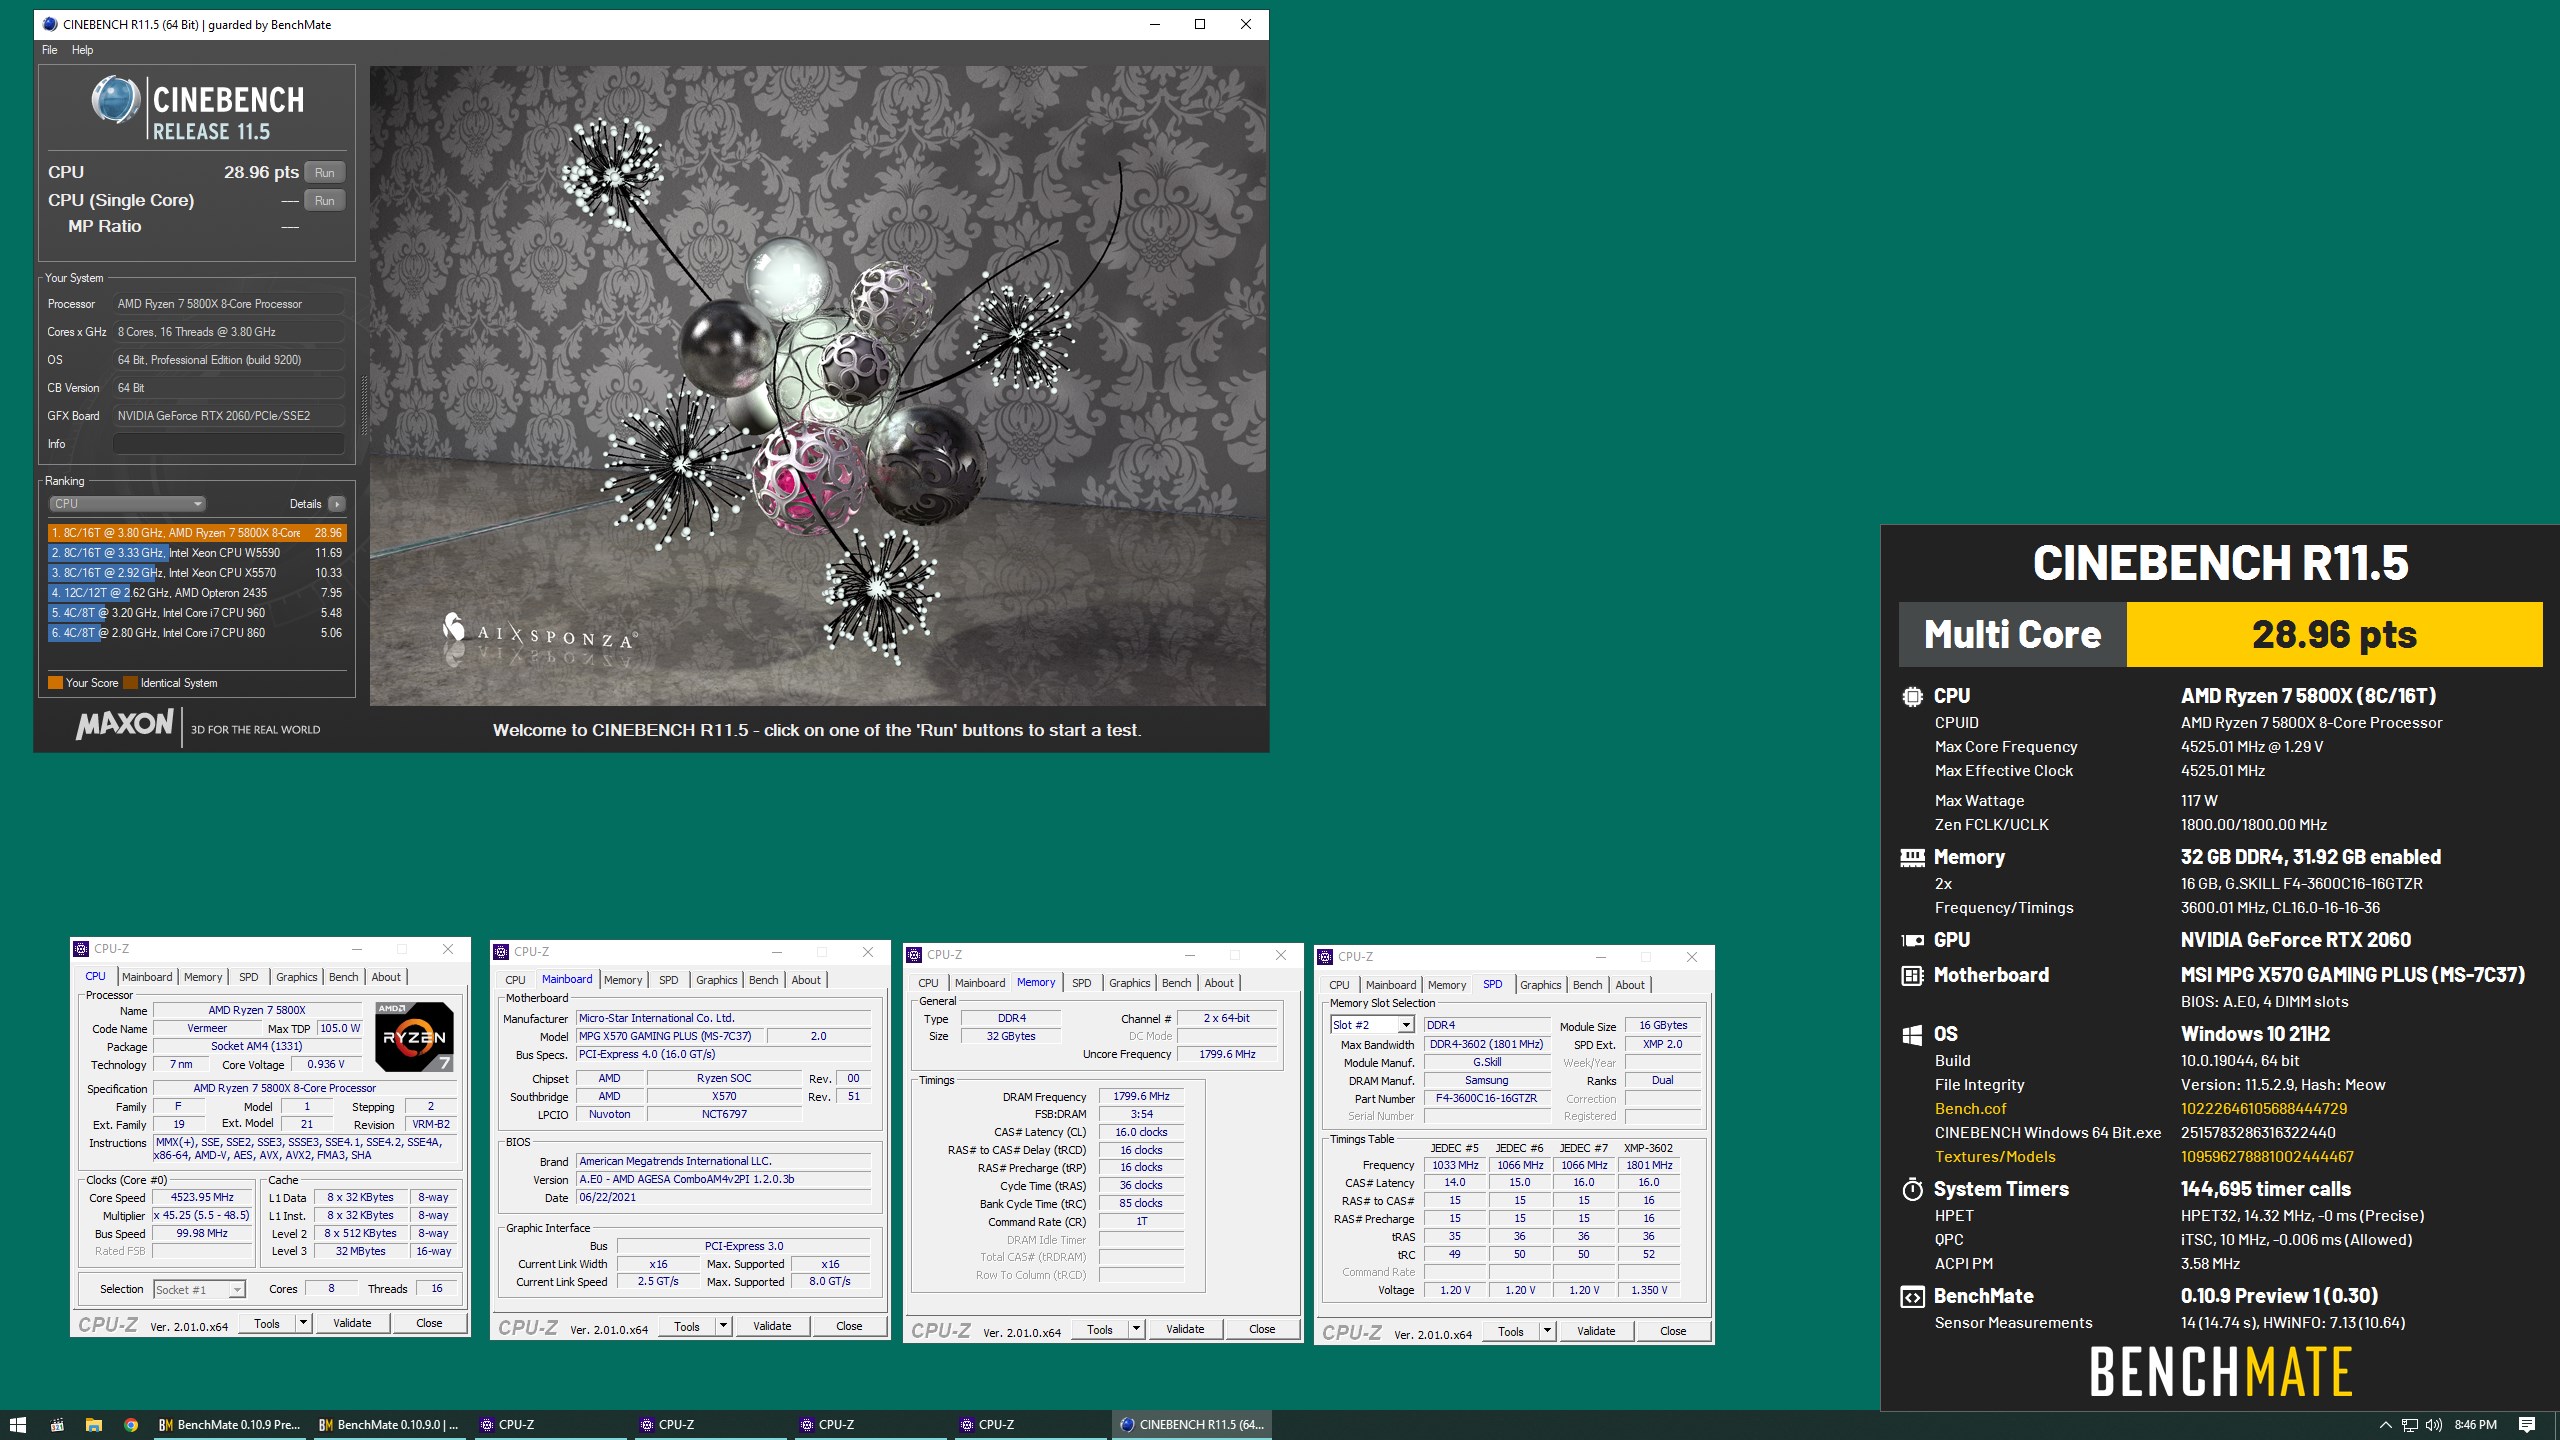Click the Bench.cof link in BenchMate panel
Screen dimensions: 2560x1440
tap(1970, 1109)
